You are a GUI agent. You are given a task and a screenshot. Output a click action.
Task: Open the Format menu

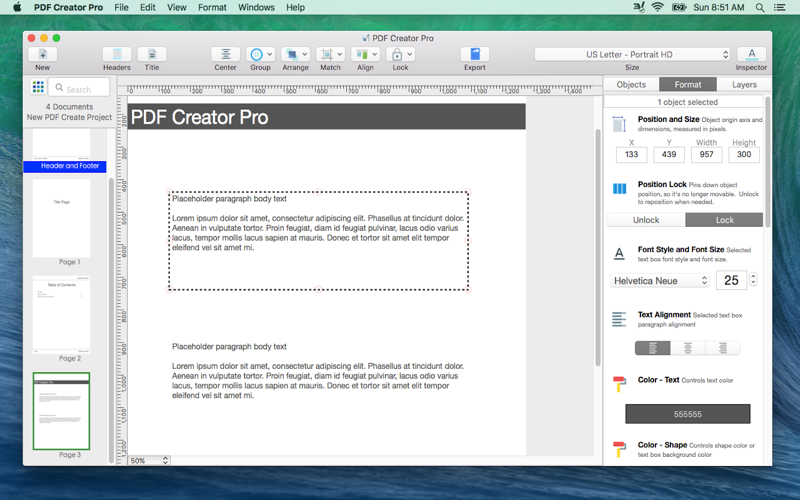coord(212,7)
